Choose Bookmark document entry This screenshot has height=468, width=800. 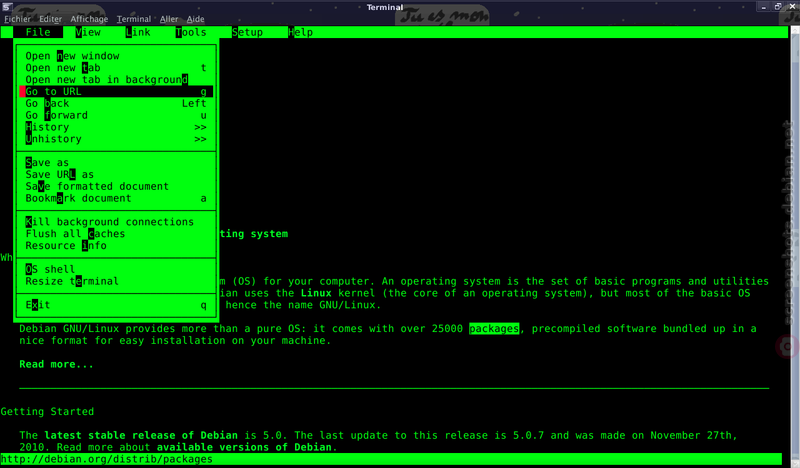(116, 198)
